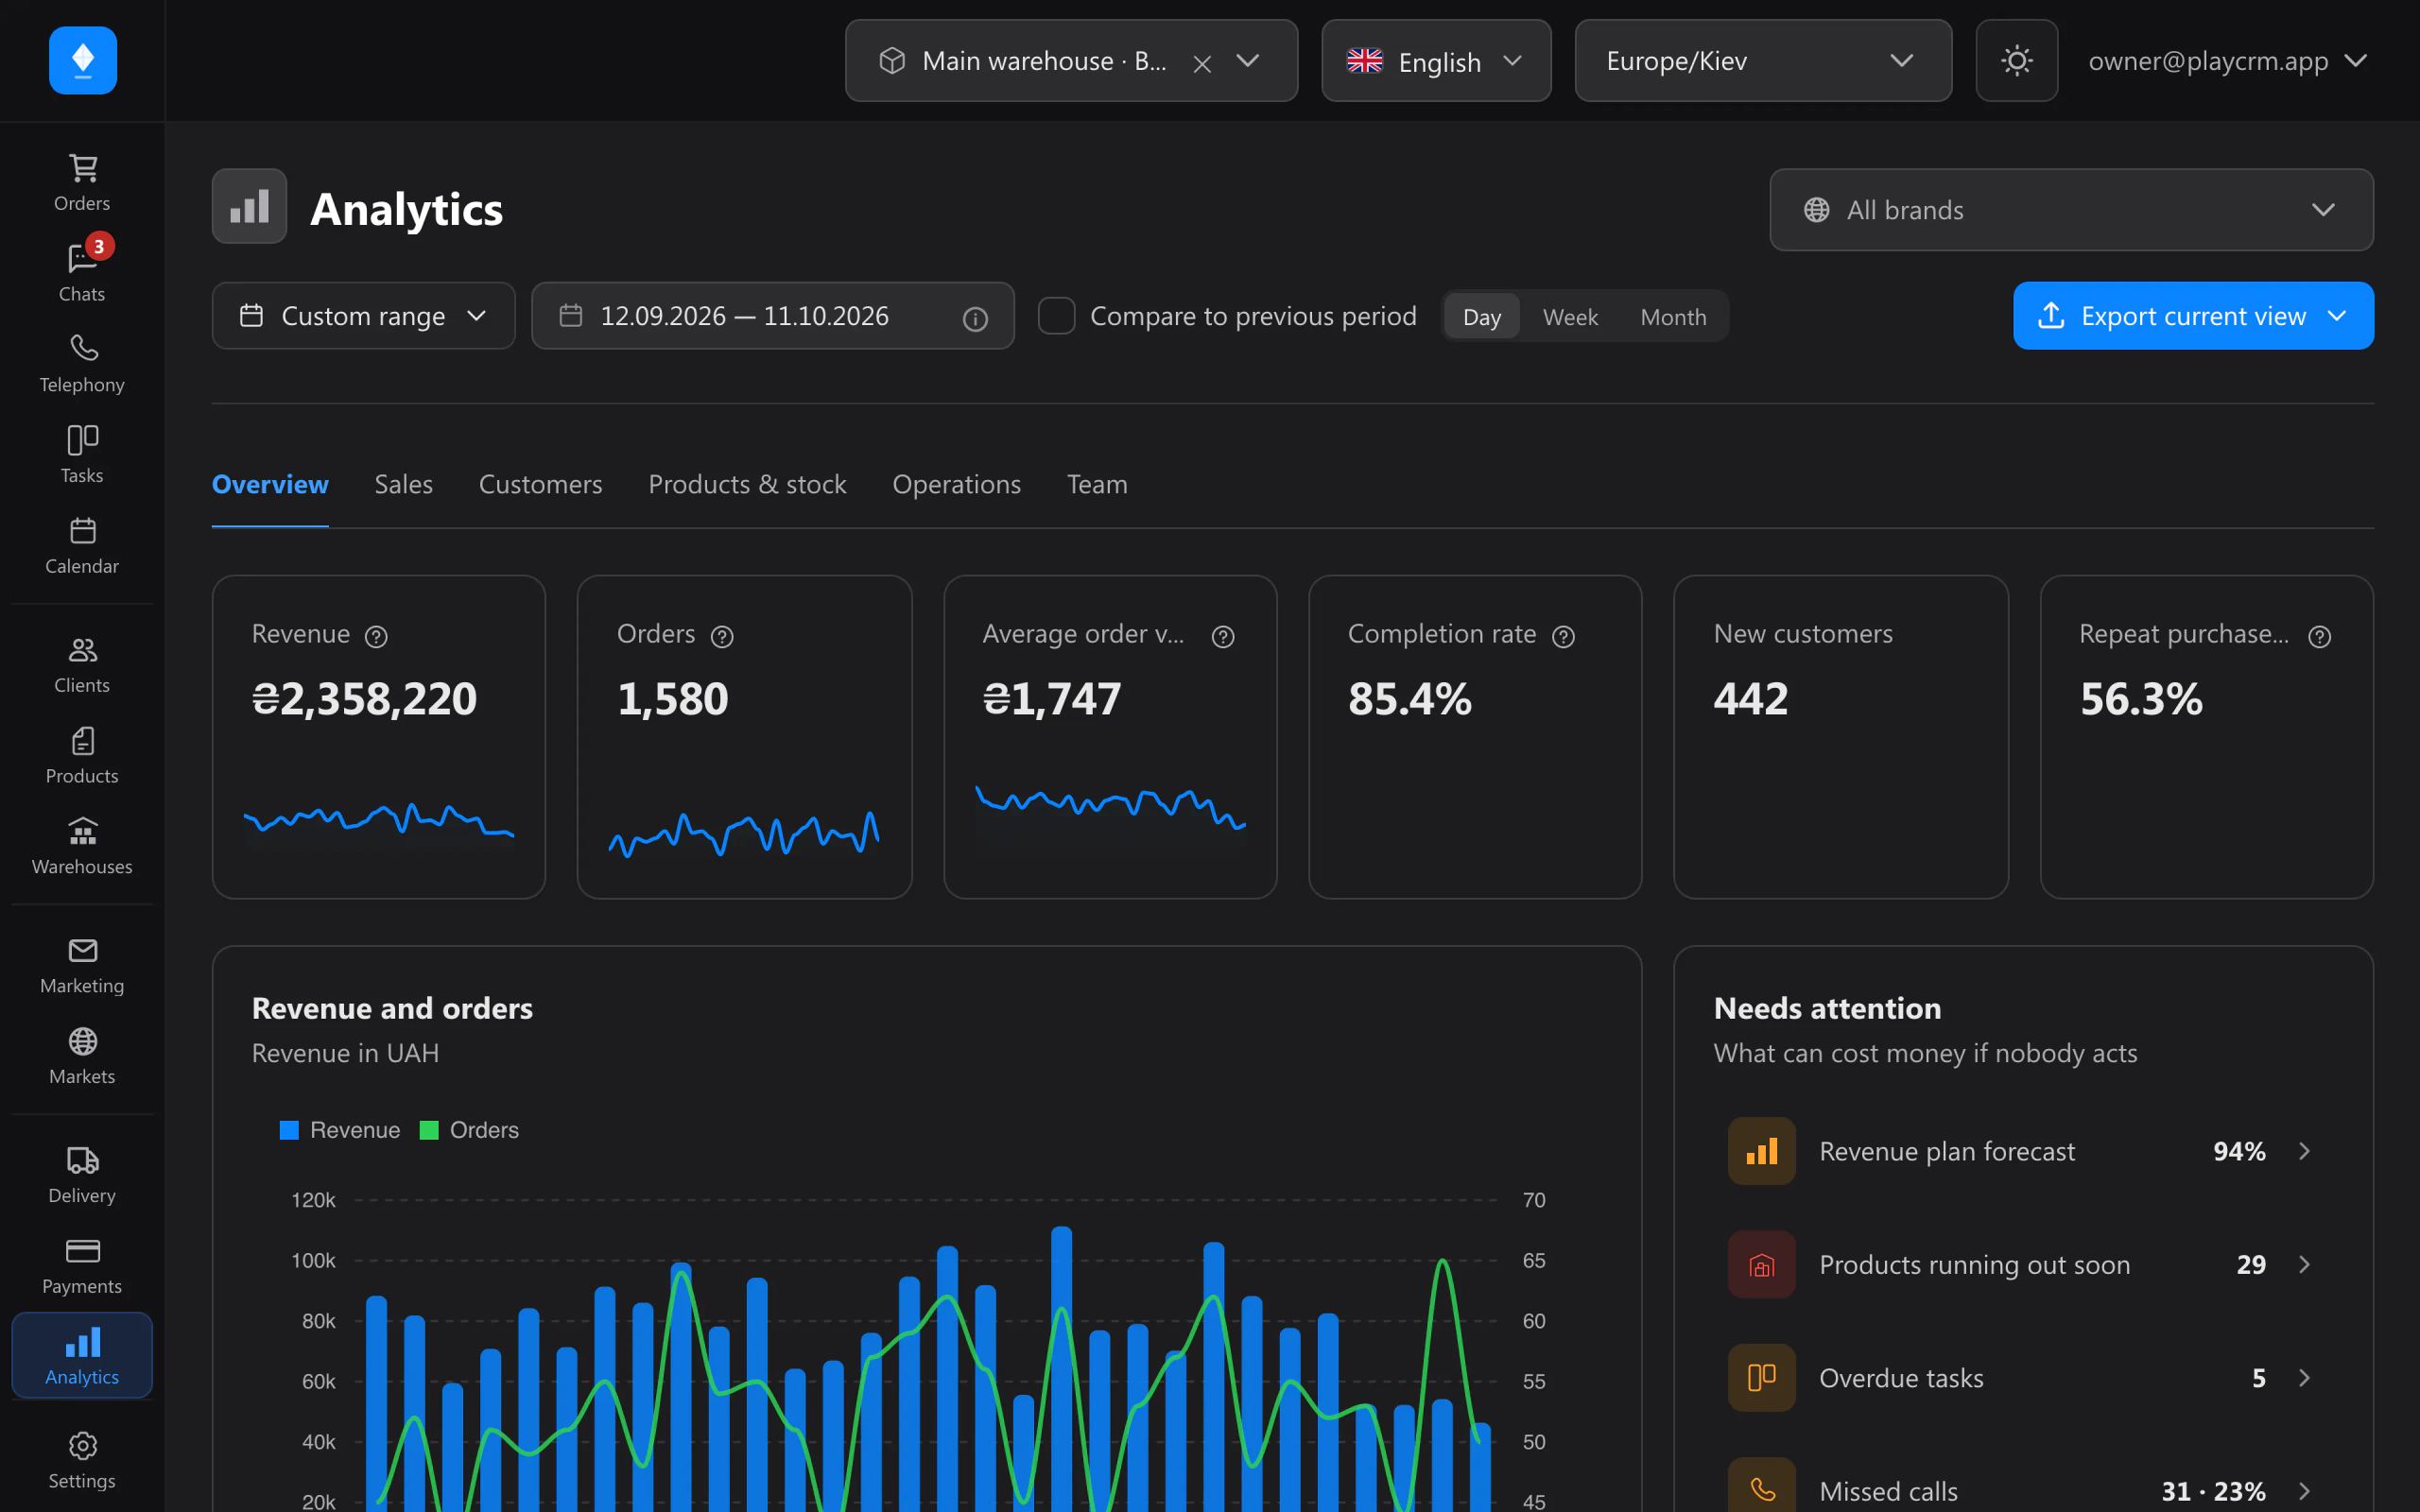The image size is (2420, 1512).
Task: Toggle Revenue series in chart legend
Action: 340,1130
